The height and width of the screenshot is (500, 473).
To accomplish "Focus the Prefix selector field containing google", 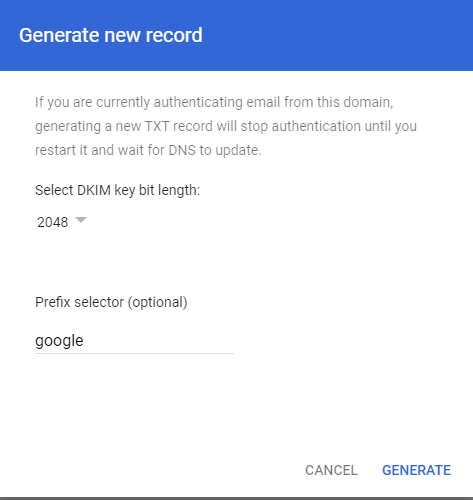I will coord(135,341).
